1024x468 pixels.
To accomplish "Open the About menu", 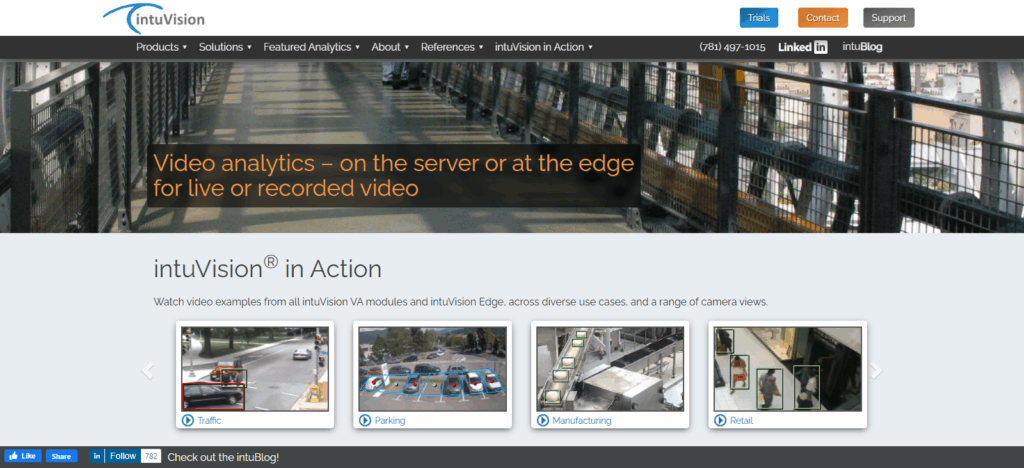I will click(x=390, y=47).
